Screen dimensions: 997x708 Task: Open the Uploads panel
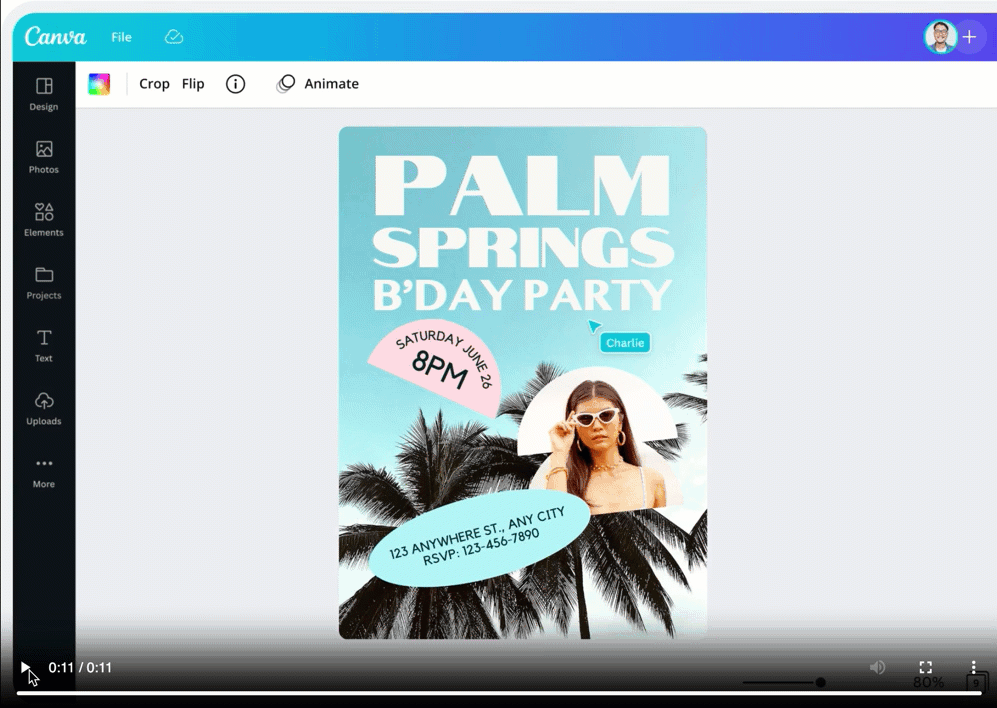pyautogui.click(x=44, y=409)
